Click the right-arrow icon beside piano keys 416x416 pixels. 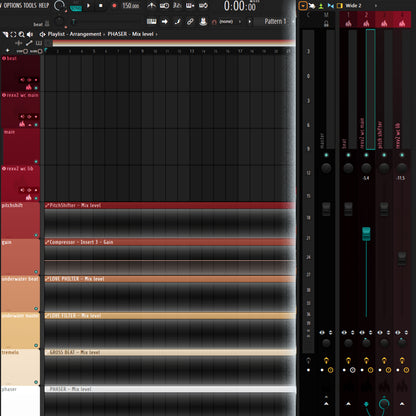click(x=164, y=21)
